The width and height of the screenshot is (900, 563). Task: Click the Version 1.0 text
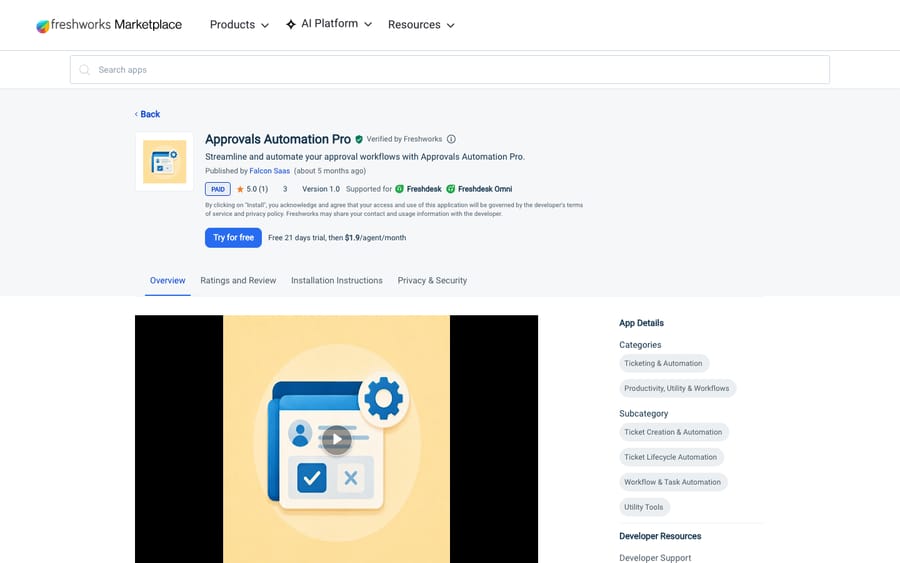(321, 189)
